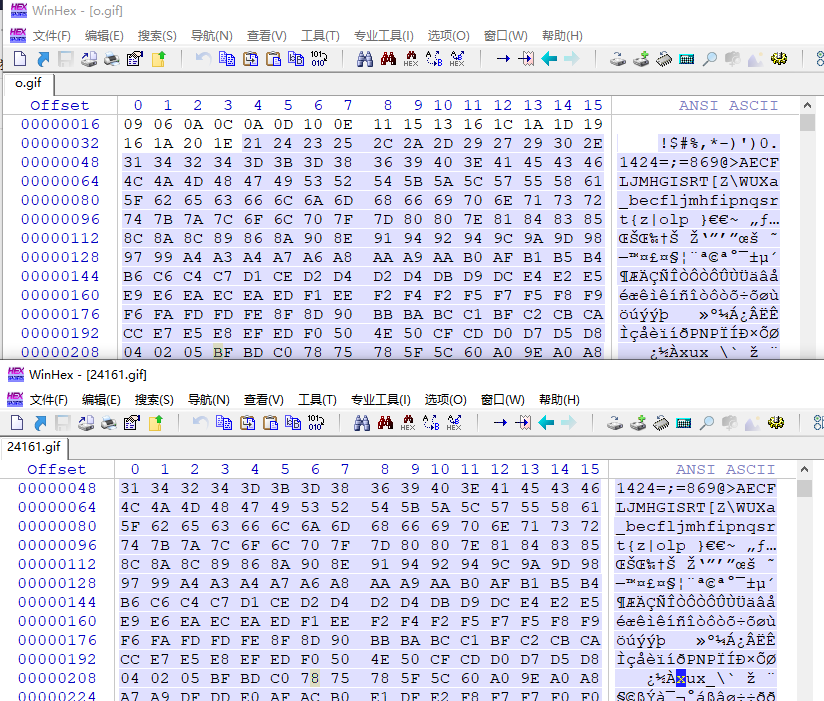Open 文件(F) menu in top window
824x701 pixels.
(52, 36)
